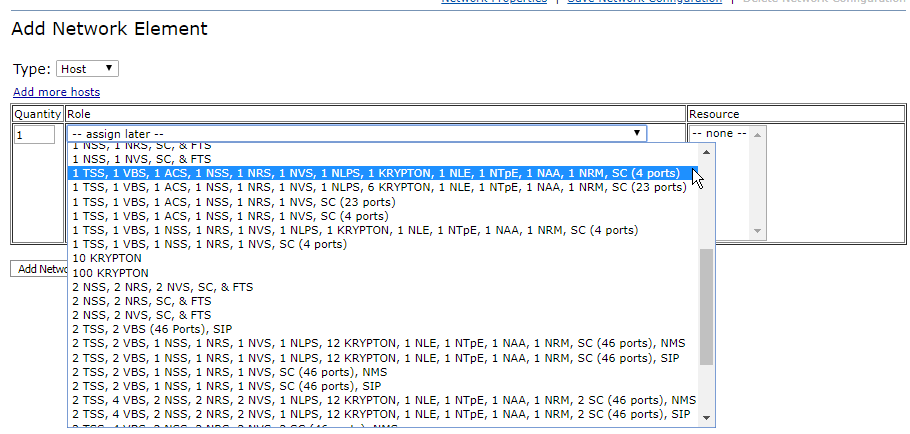
Task: Choose '2 NSS, 2 NRS, SC, & FTS' option
Action: click(141, 301)
